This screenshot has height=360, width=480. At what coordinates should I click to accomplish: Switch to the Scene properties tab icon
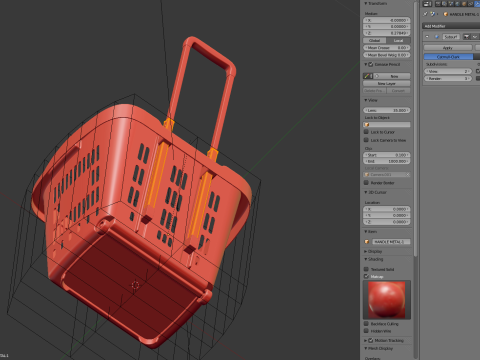pyautogui.click(x=451, y=4)
